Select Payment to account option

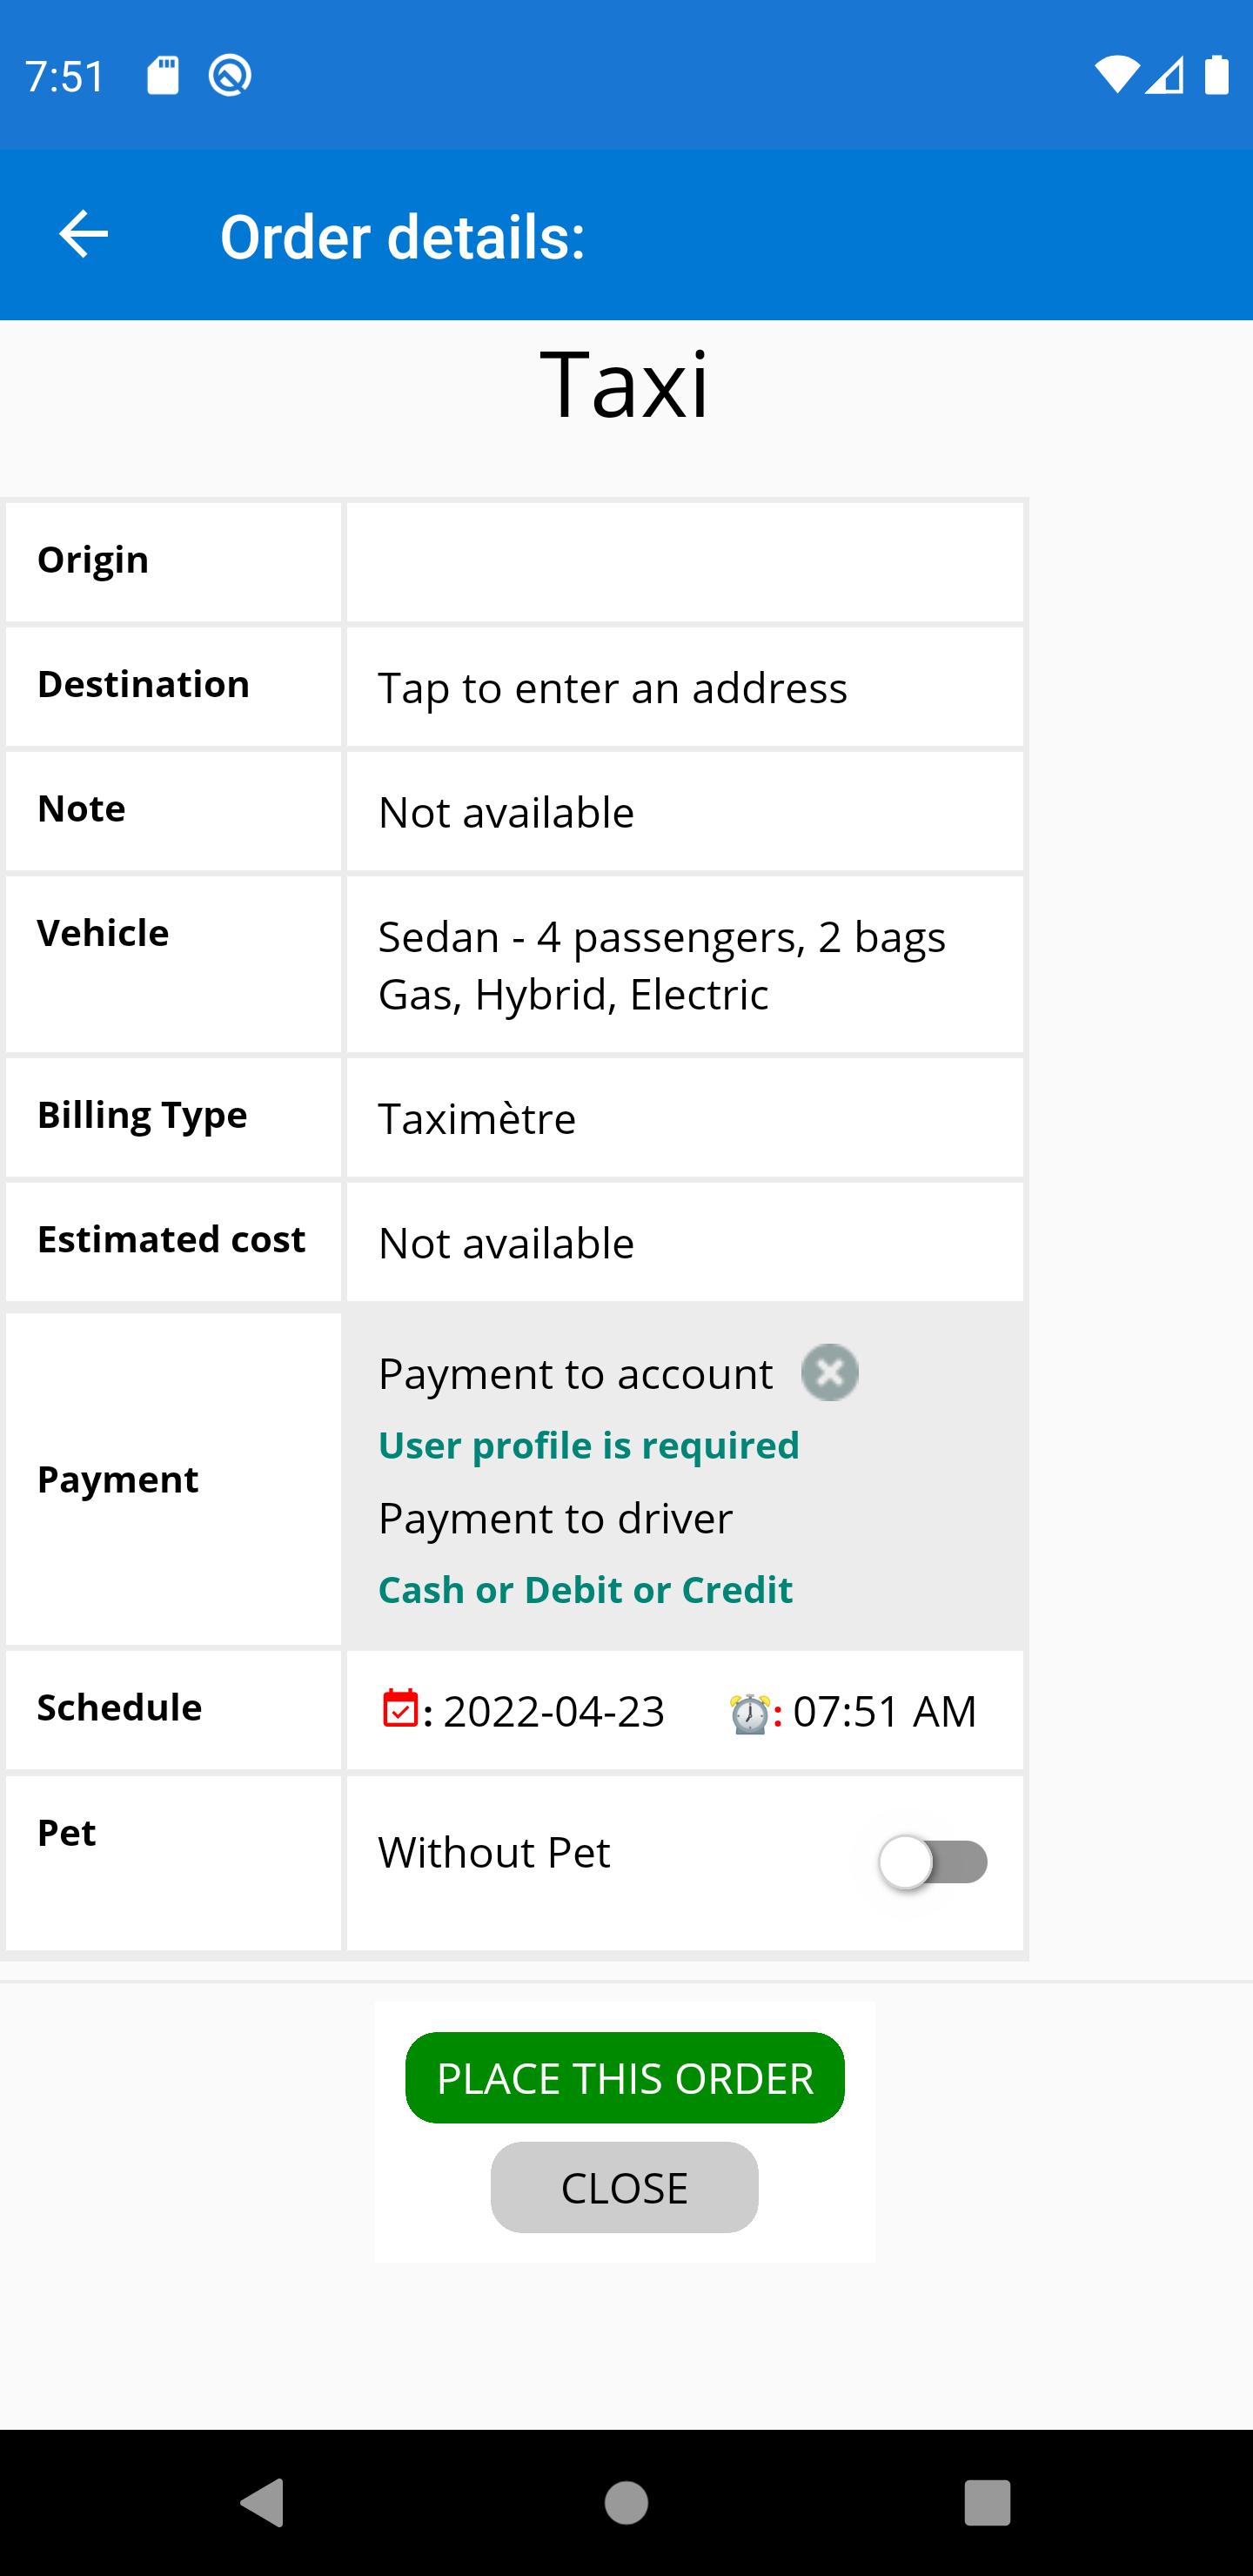[x=575, y=1373]
